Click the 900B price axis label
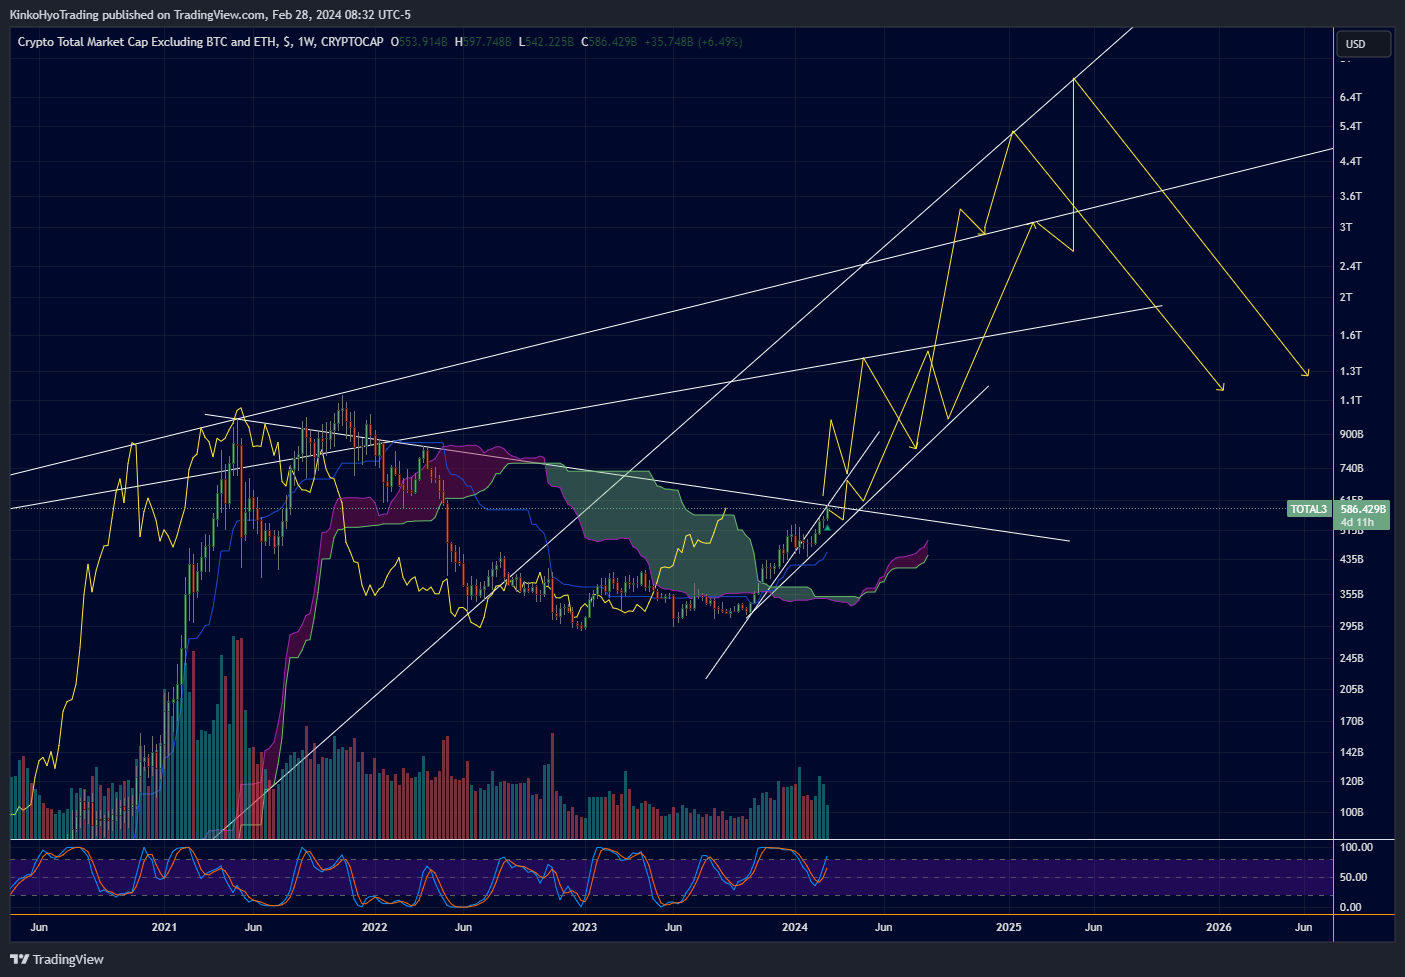 (1352, 434)
